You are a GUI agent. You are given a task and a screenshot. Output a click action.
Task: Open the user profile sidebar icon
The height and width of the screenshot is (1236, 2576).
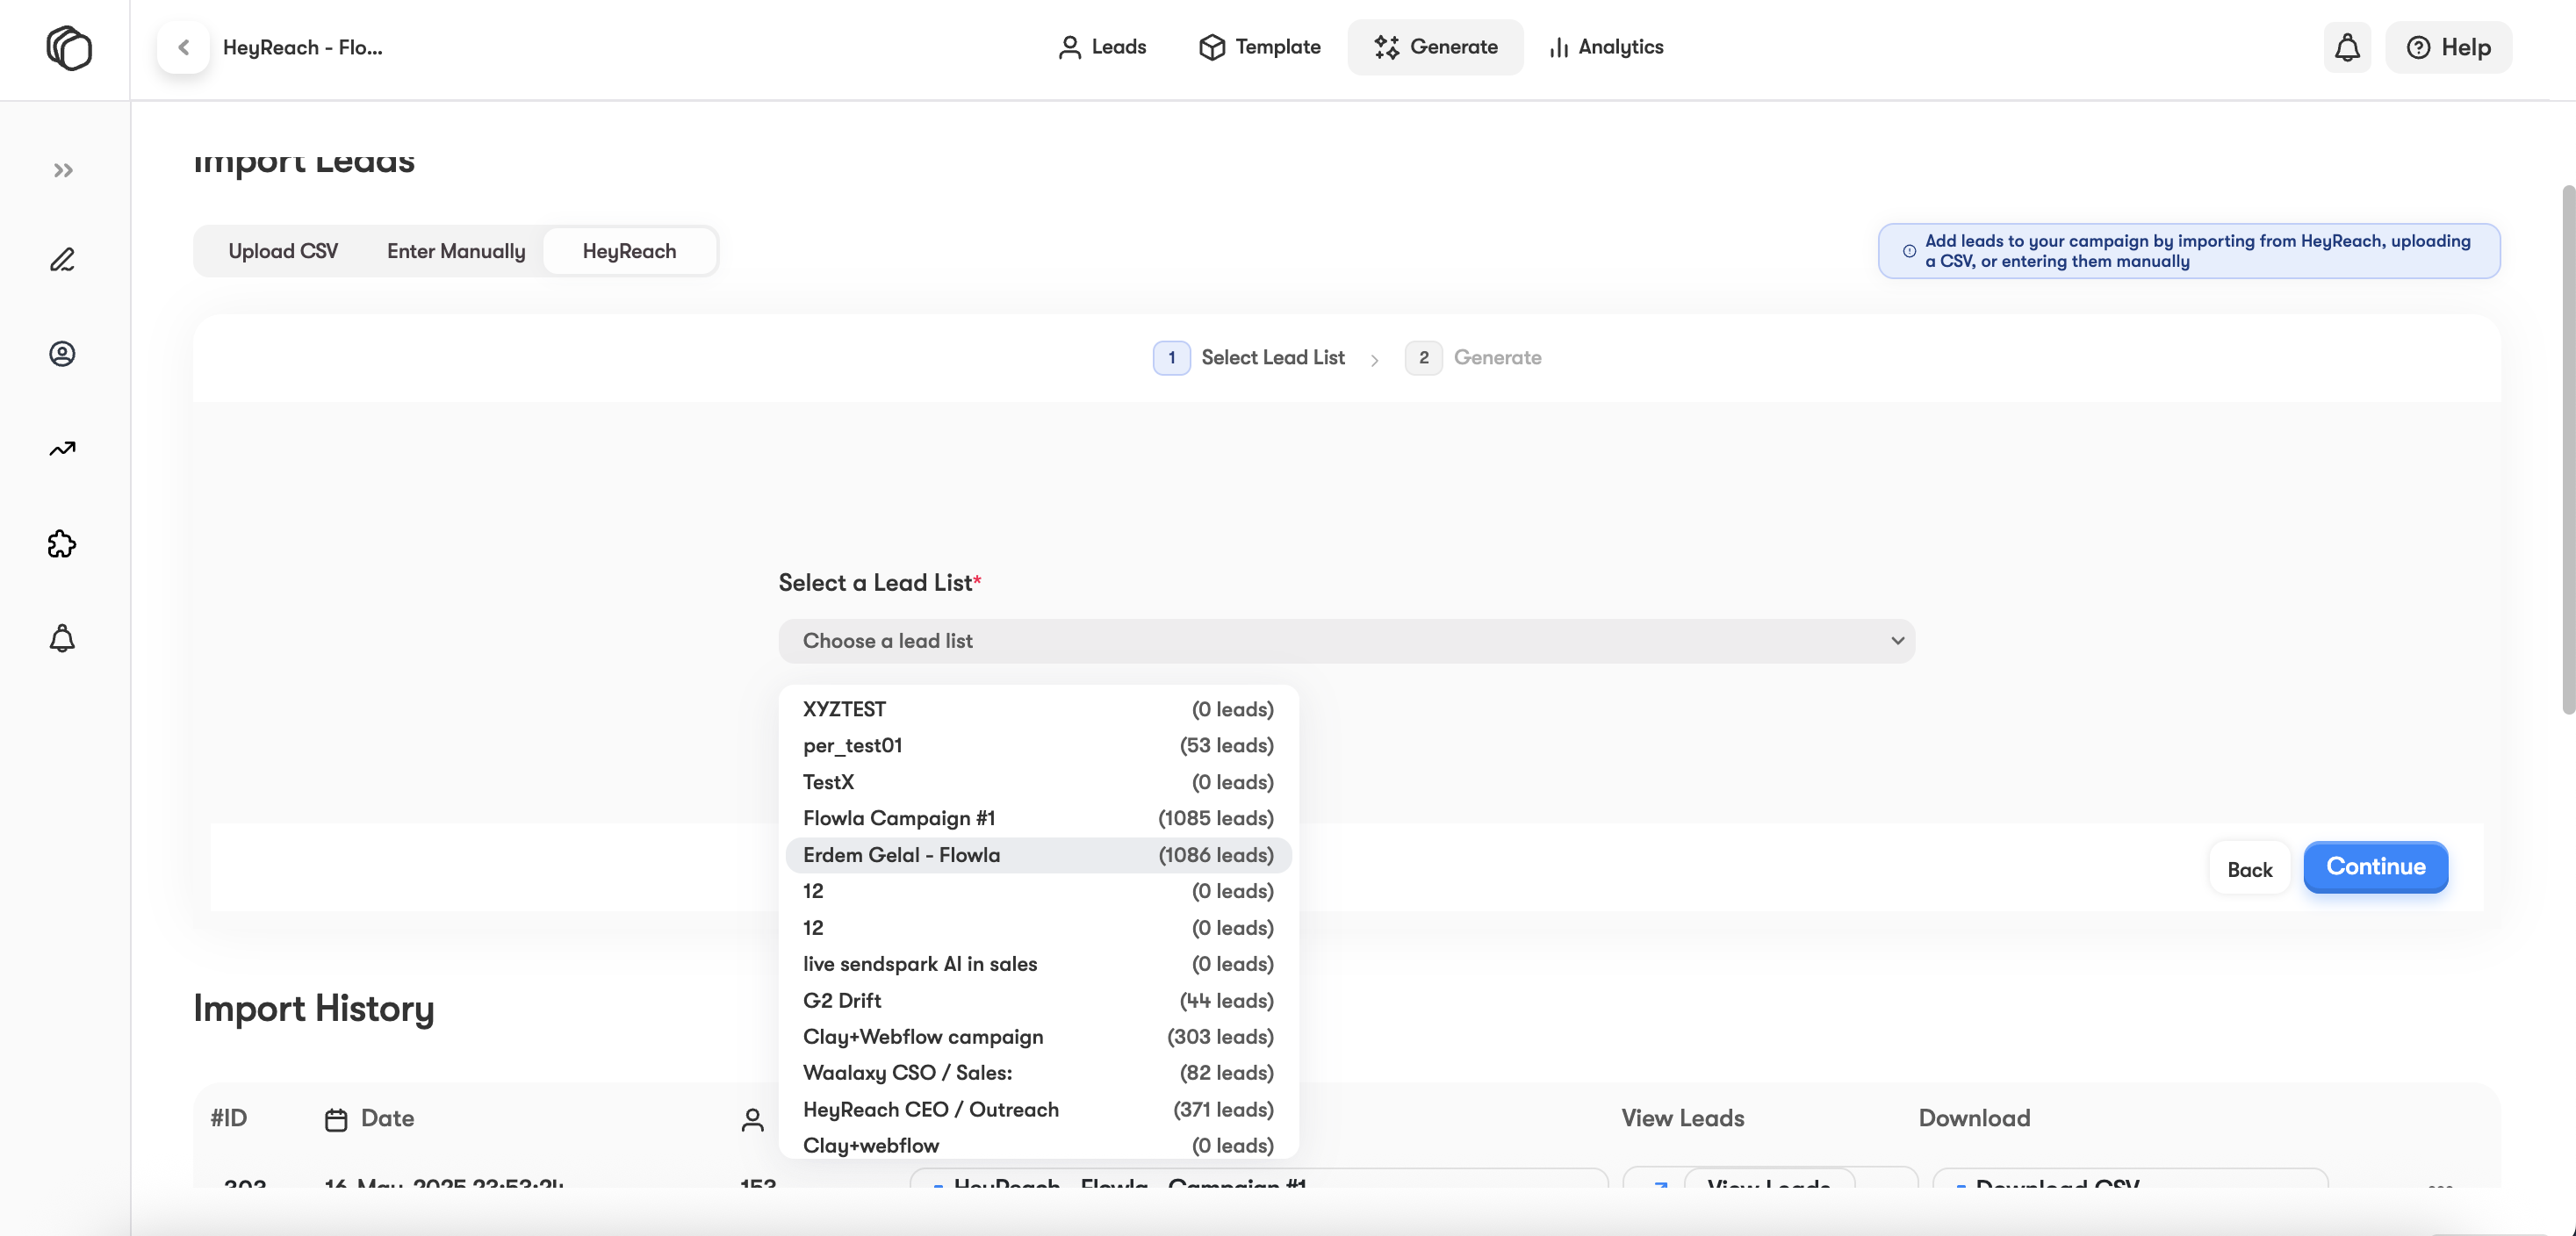pos(62,354)
